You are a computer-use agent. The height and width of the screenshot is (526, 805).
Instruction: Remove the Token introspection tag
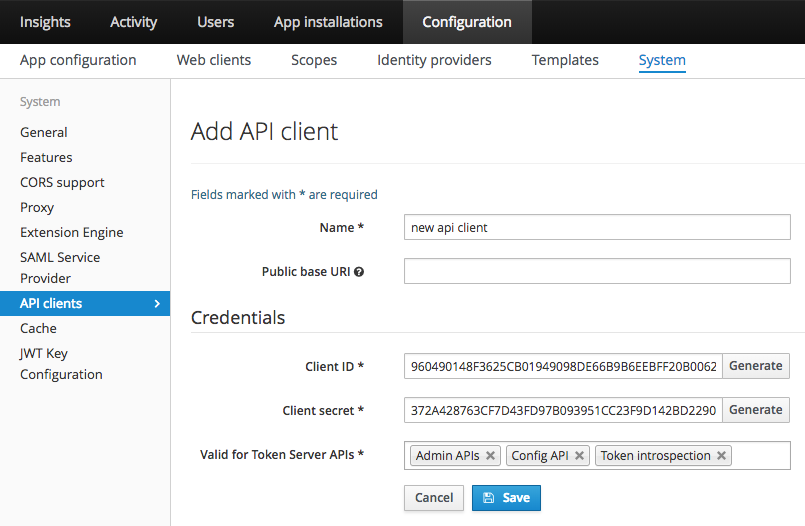point(721,456)
